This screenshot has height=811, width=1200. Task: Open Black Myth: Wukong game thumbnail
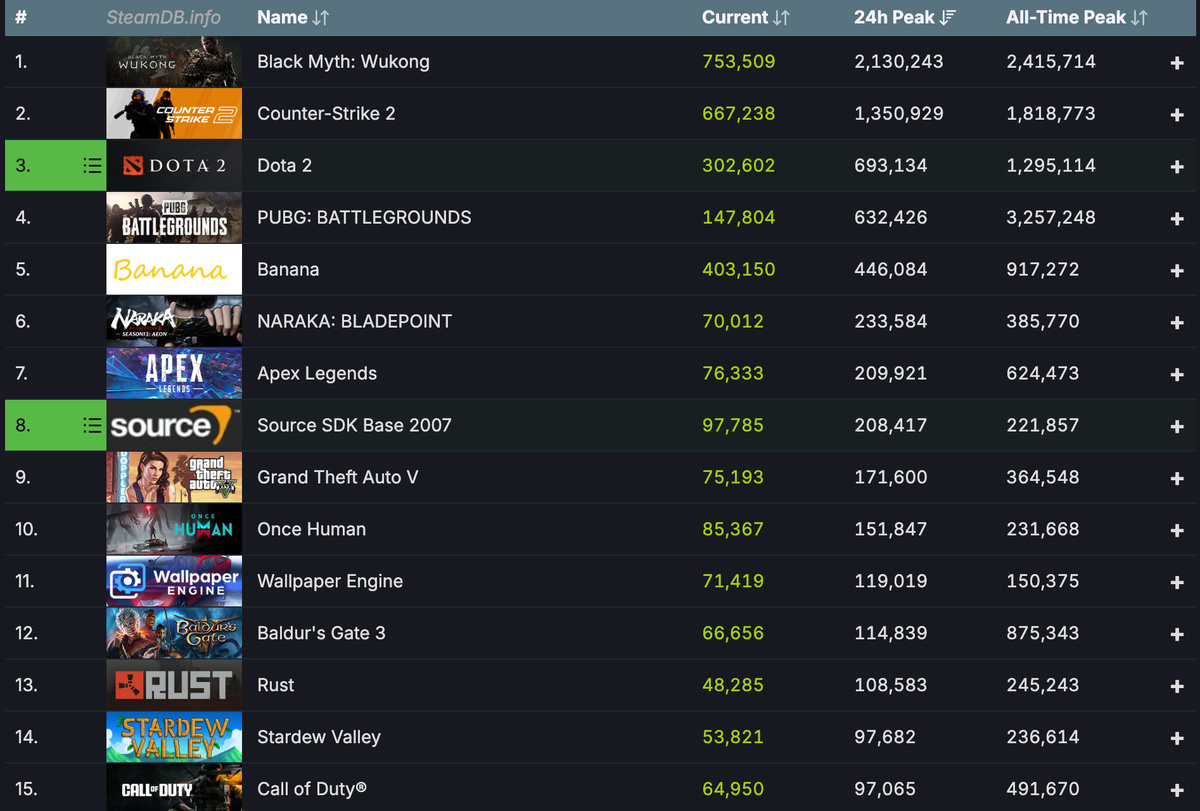174,62
